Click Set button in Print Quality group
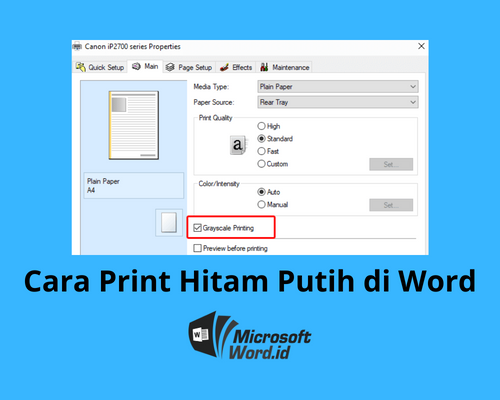The width and height of the screenshot is (500, 400). (391, 164)
